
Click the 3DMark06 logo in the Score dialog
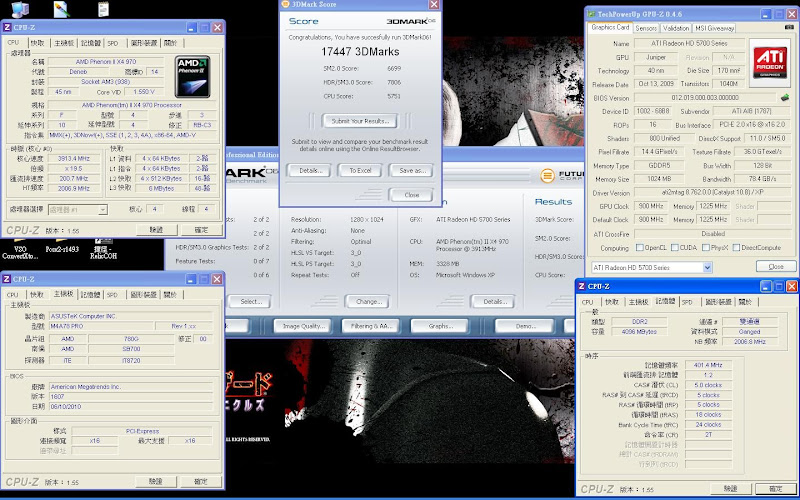(411, 21)
